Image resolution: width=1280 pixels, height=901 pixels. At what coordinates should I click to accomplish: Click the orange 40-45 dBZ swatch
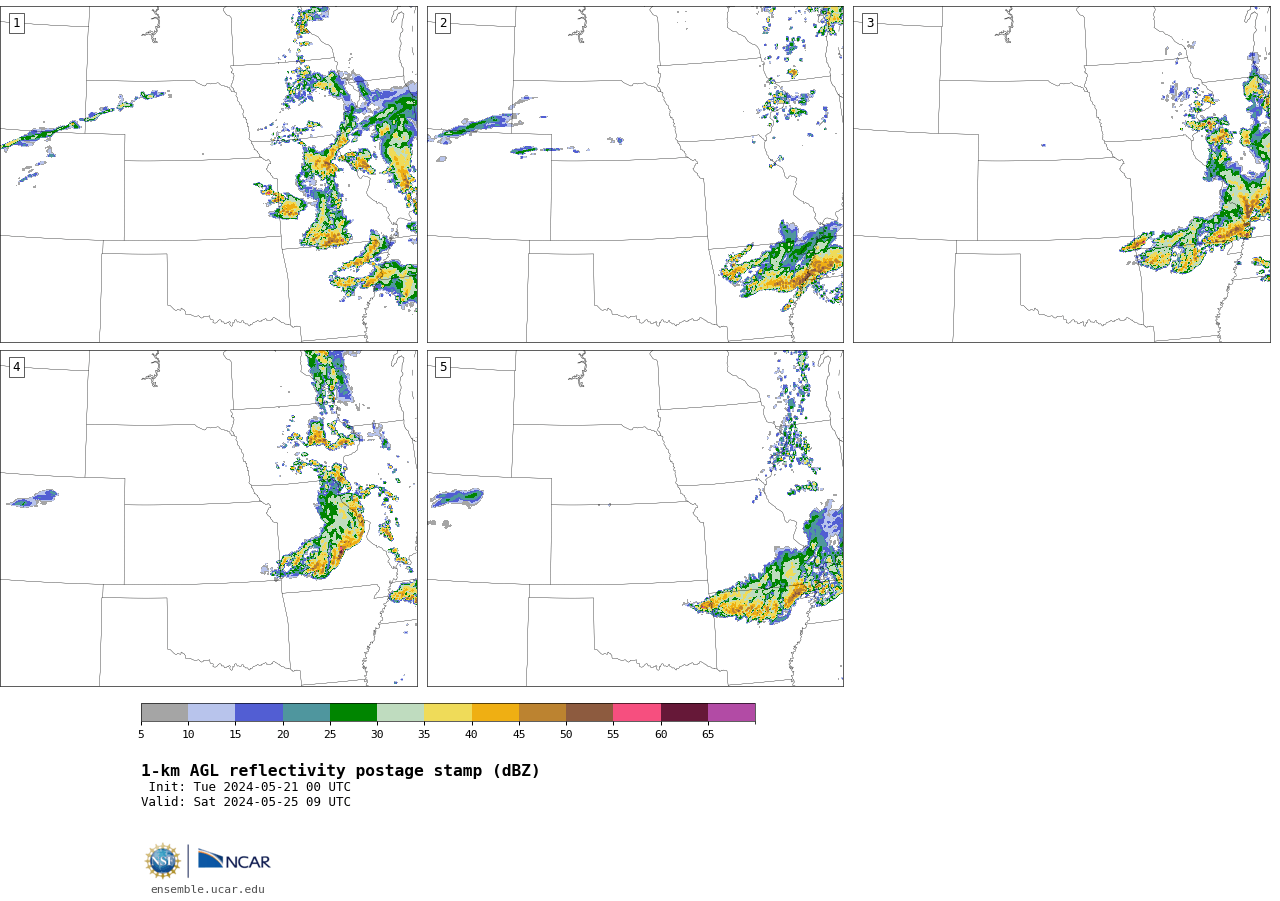[495, 712]
